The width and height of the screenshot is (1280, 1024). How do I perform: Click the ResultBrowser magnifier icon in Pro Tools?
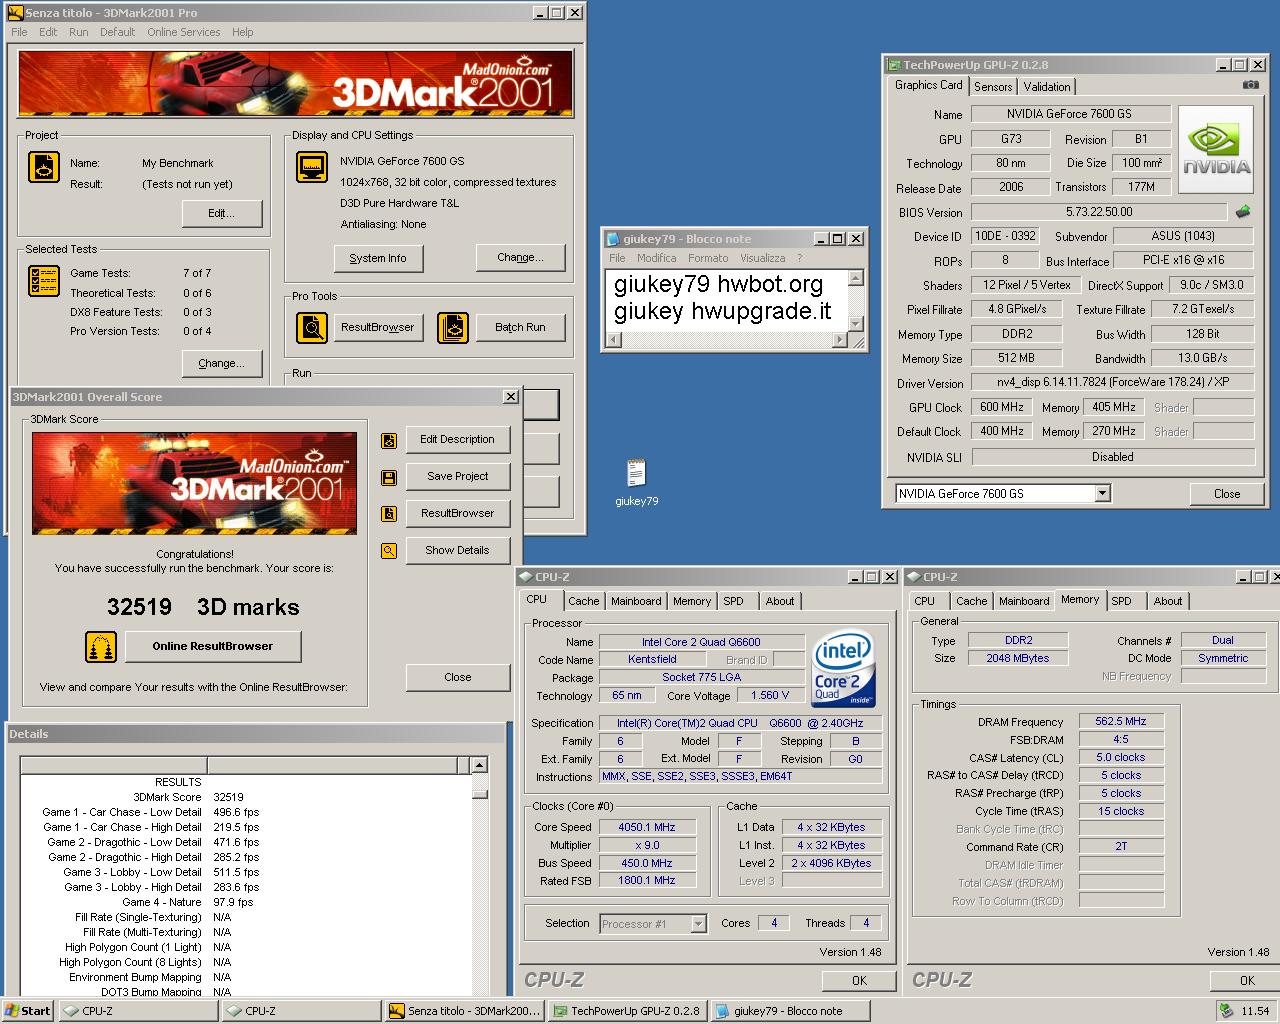click(x=312, y=327)
